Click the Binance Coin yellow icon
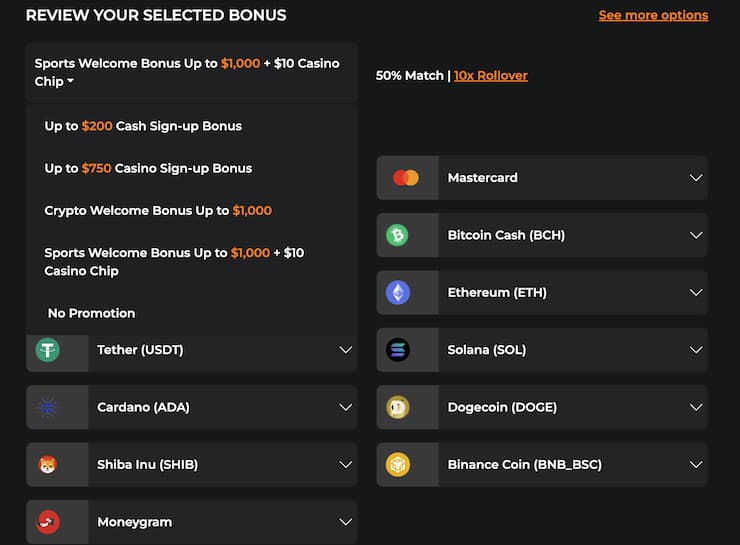The width and height of the screenshot is (740, 545). [397, 465]
